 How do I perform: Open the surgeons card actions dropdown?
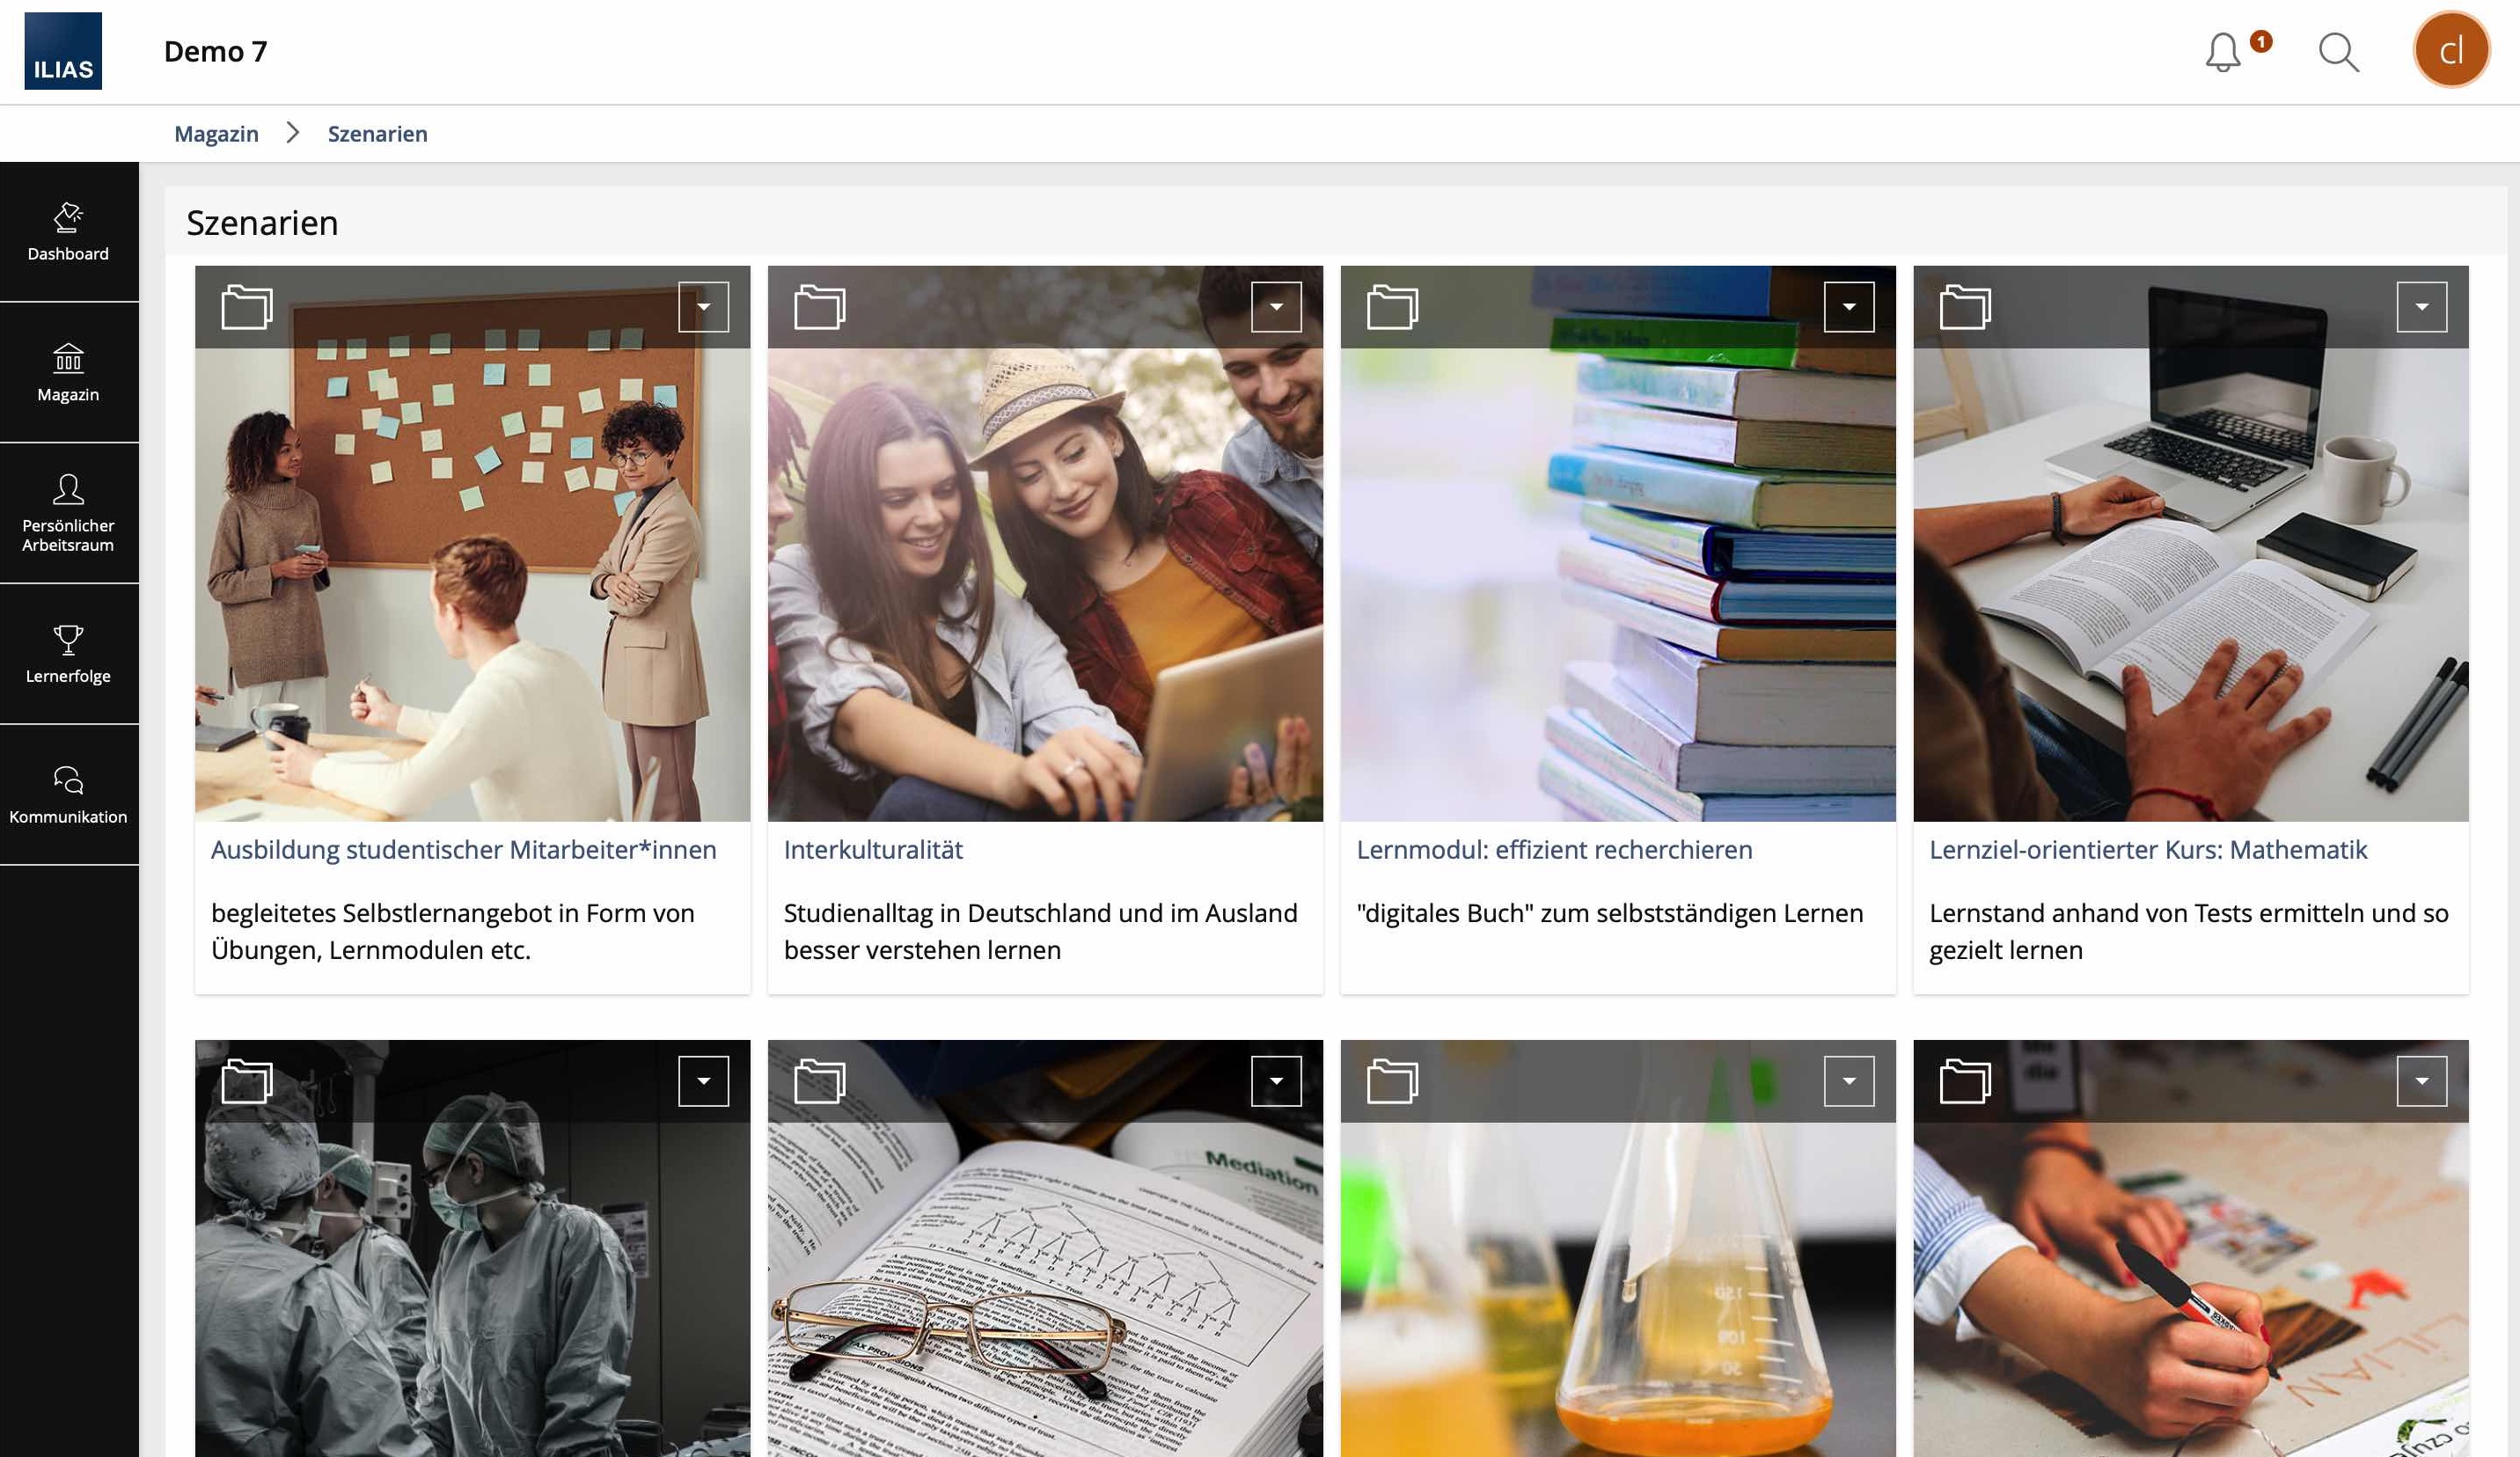pos(703,1081)
